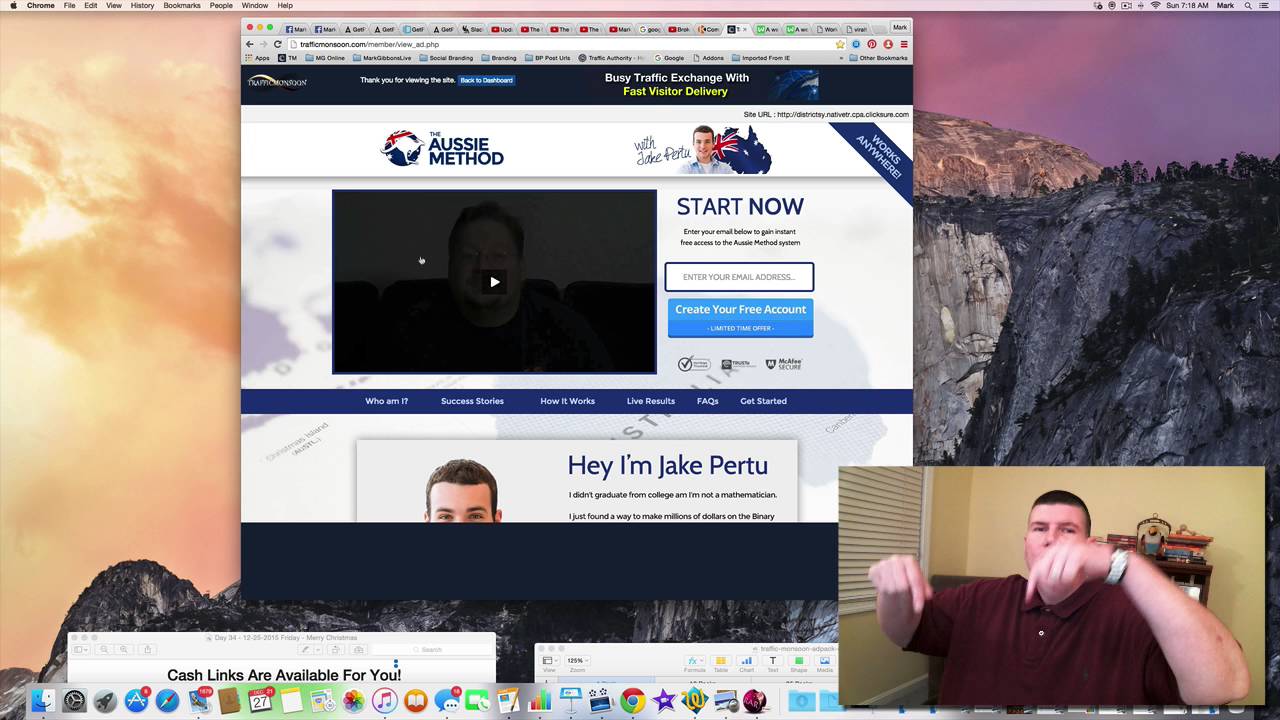Switch to the viral browser tab
1280x720 pixels.
(857, 29)
